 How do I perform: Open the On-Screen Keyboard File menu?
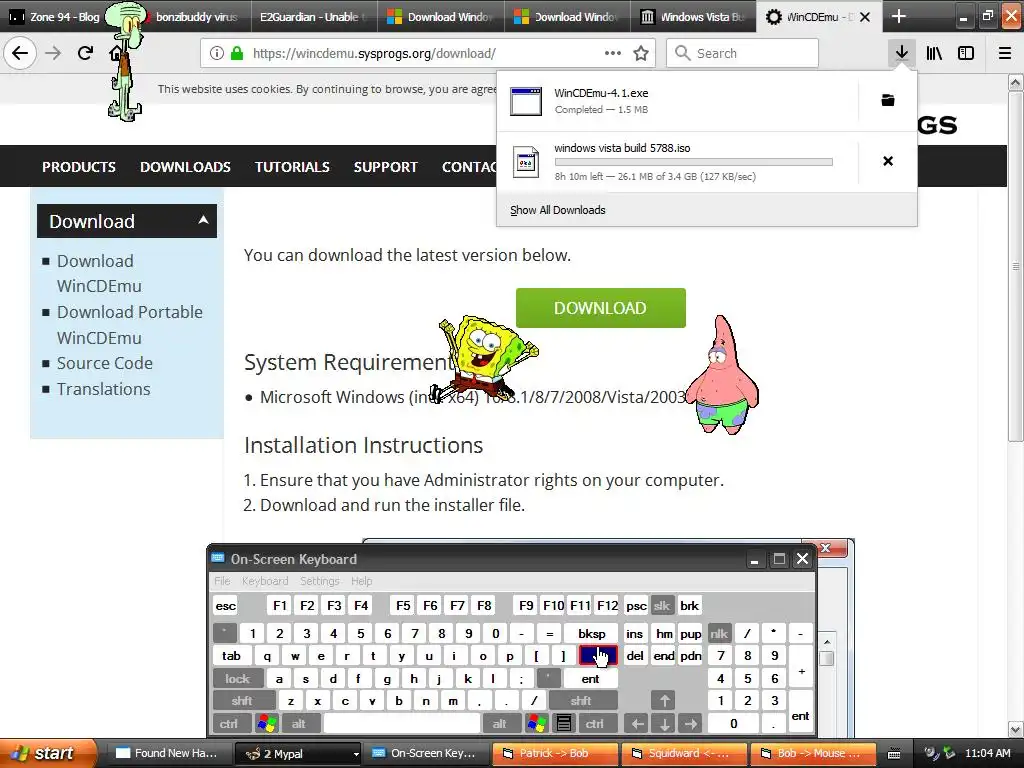[222, 581]
